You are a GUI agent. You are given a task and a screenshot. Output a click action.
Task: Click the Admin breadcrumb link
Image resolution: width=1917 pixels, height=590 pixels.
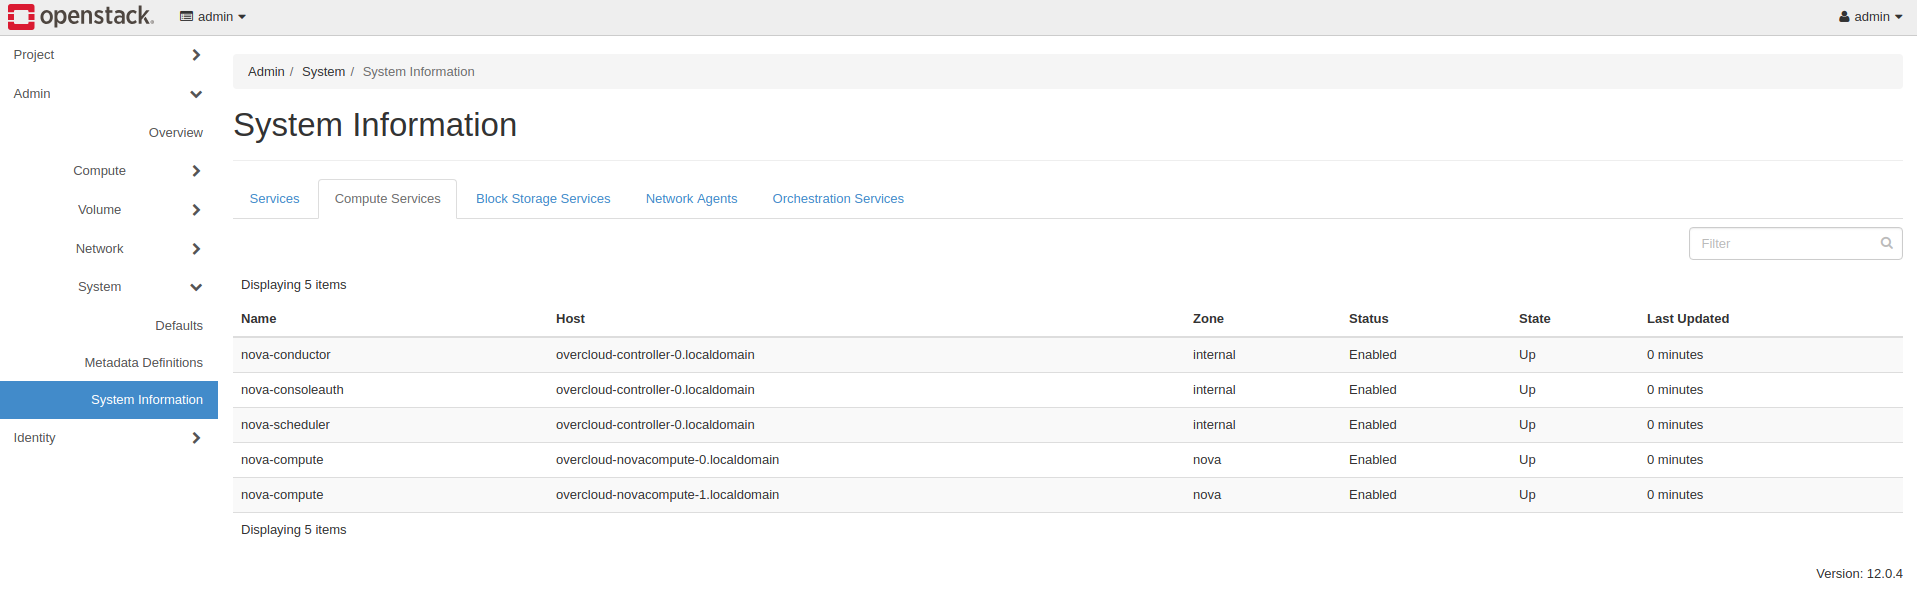tap(266, 72)
